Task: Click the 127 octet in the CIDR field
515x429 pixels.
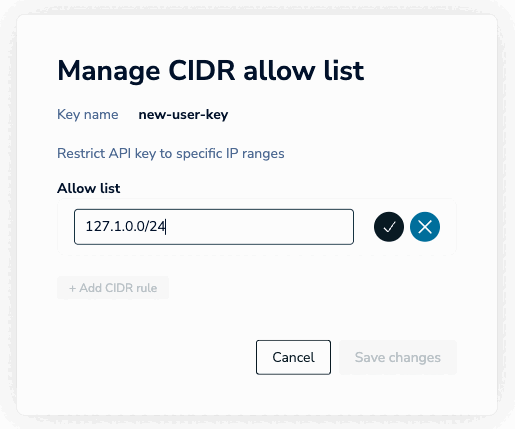Action: point(96,226)
